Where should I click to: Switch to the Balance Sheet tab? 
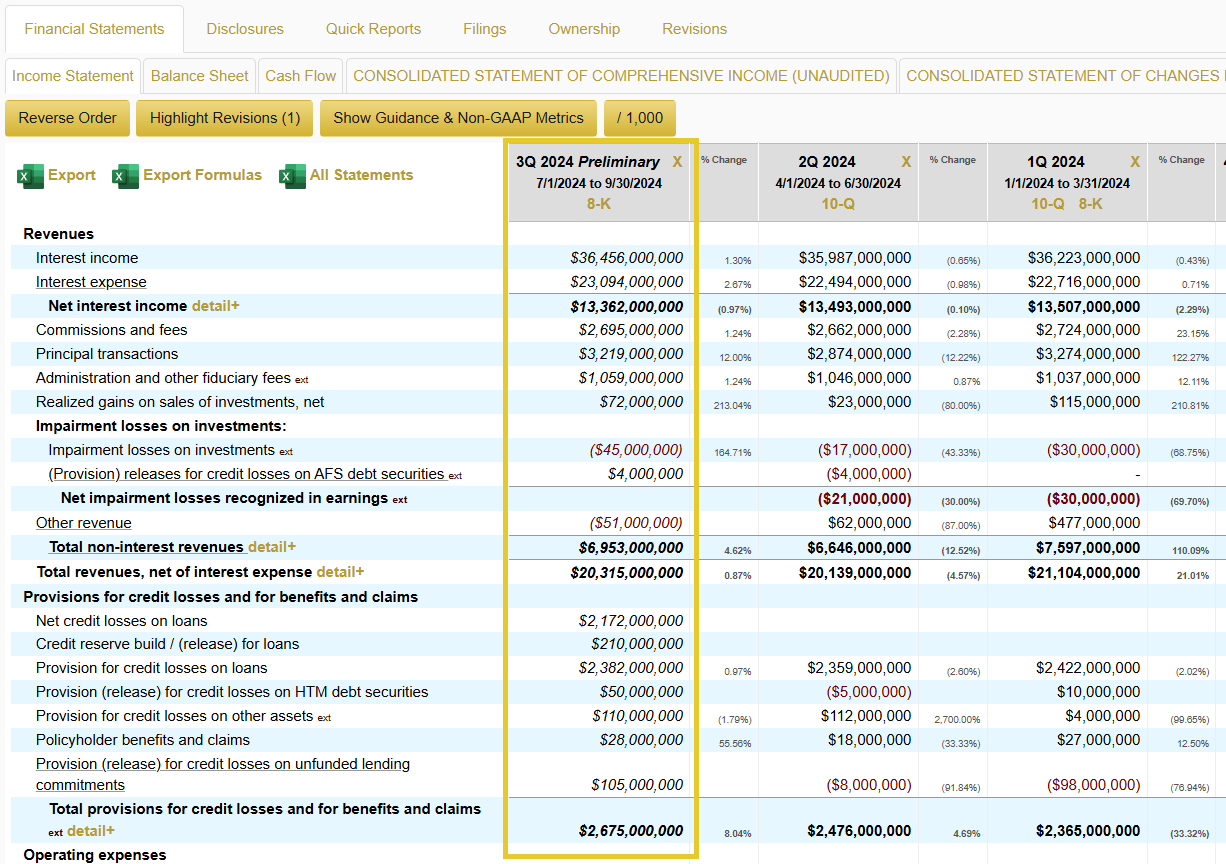click(x=199, y=76)
